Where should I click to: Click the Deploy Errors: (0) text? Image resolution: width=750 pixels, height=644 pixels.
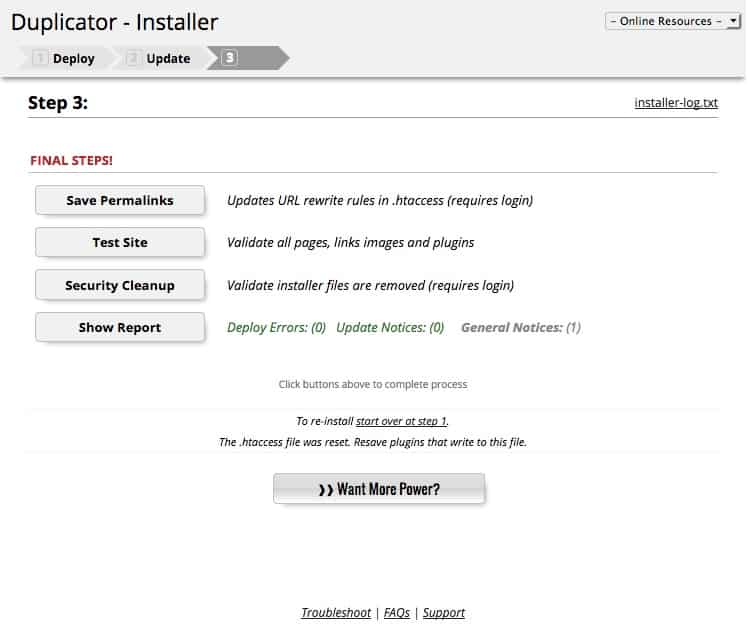tap(276, 327)
